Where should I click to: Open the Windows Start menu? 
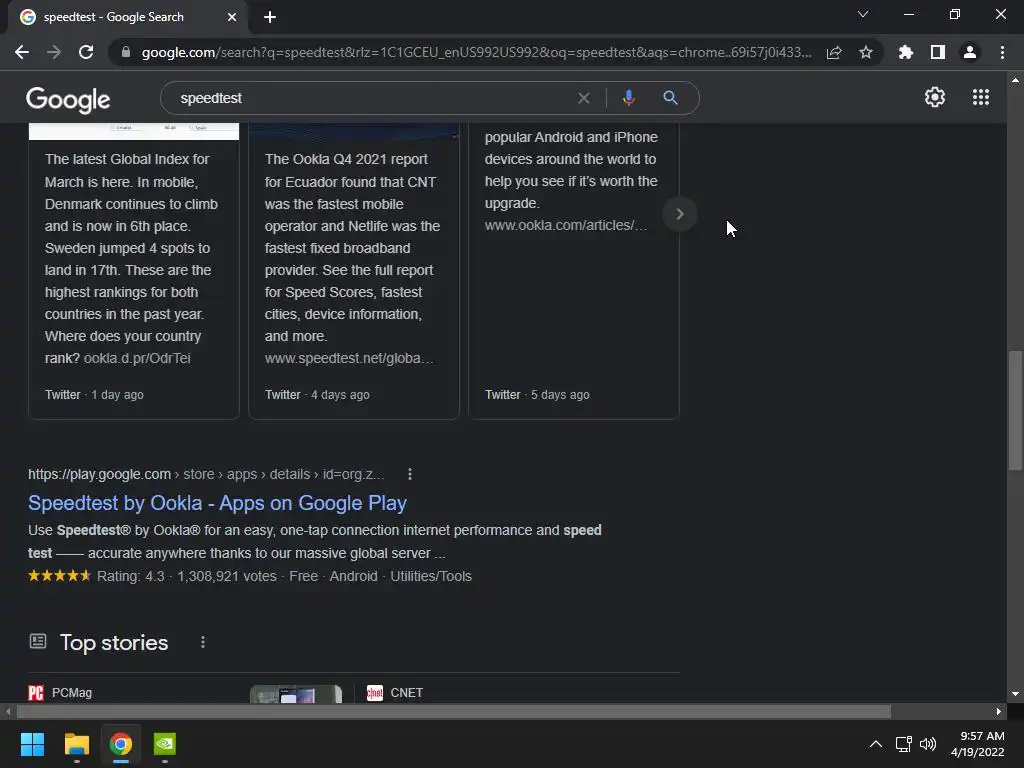[32, 744]
